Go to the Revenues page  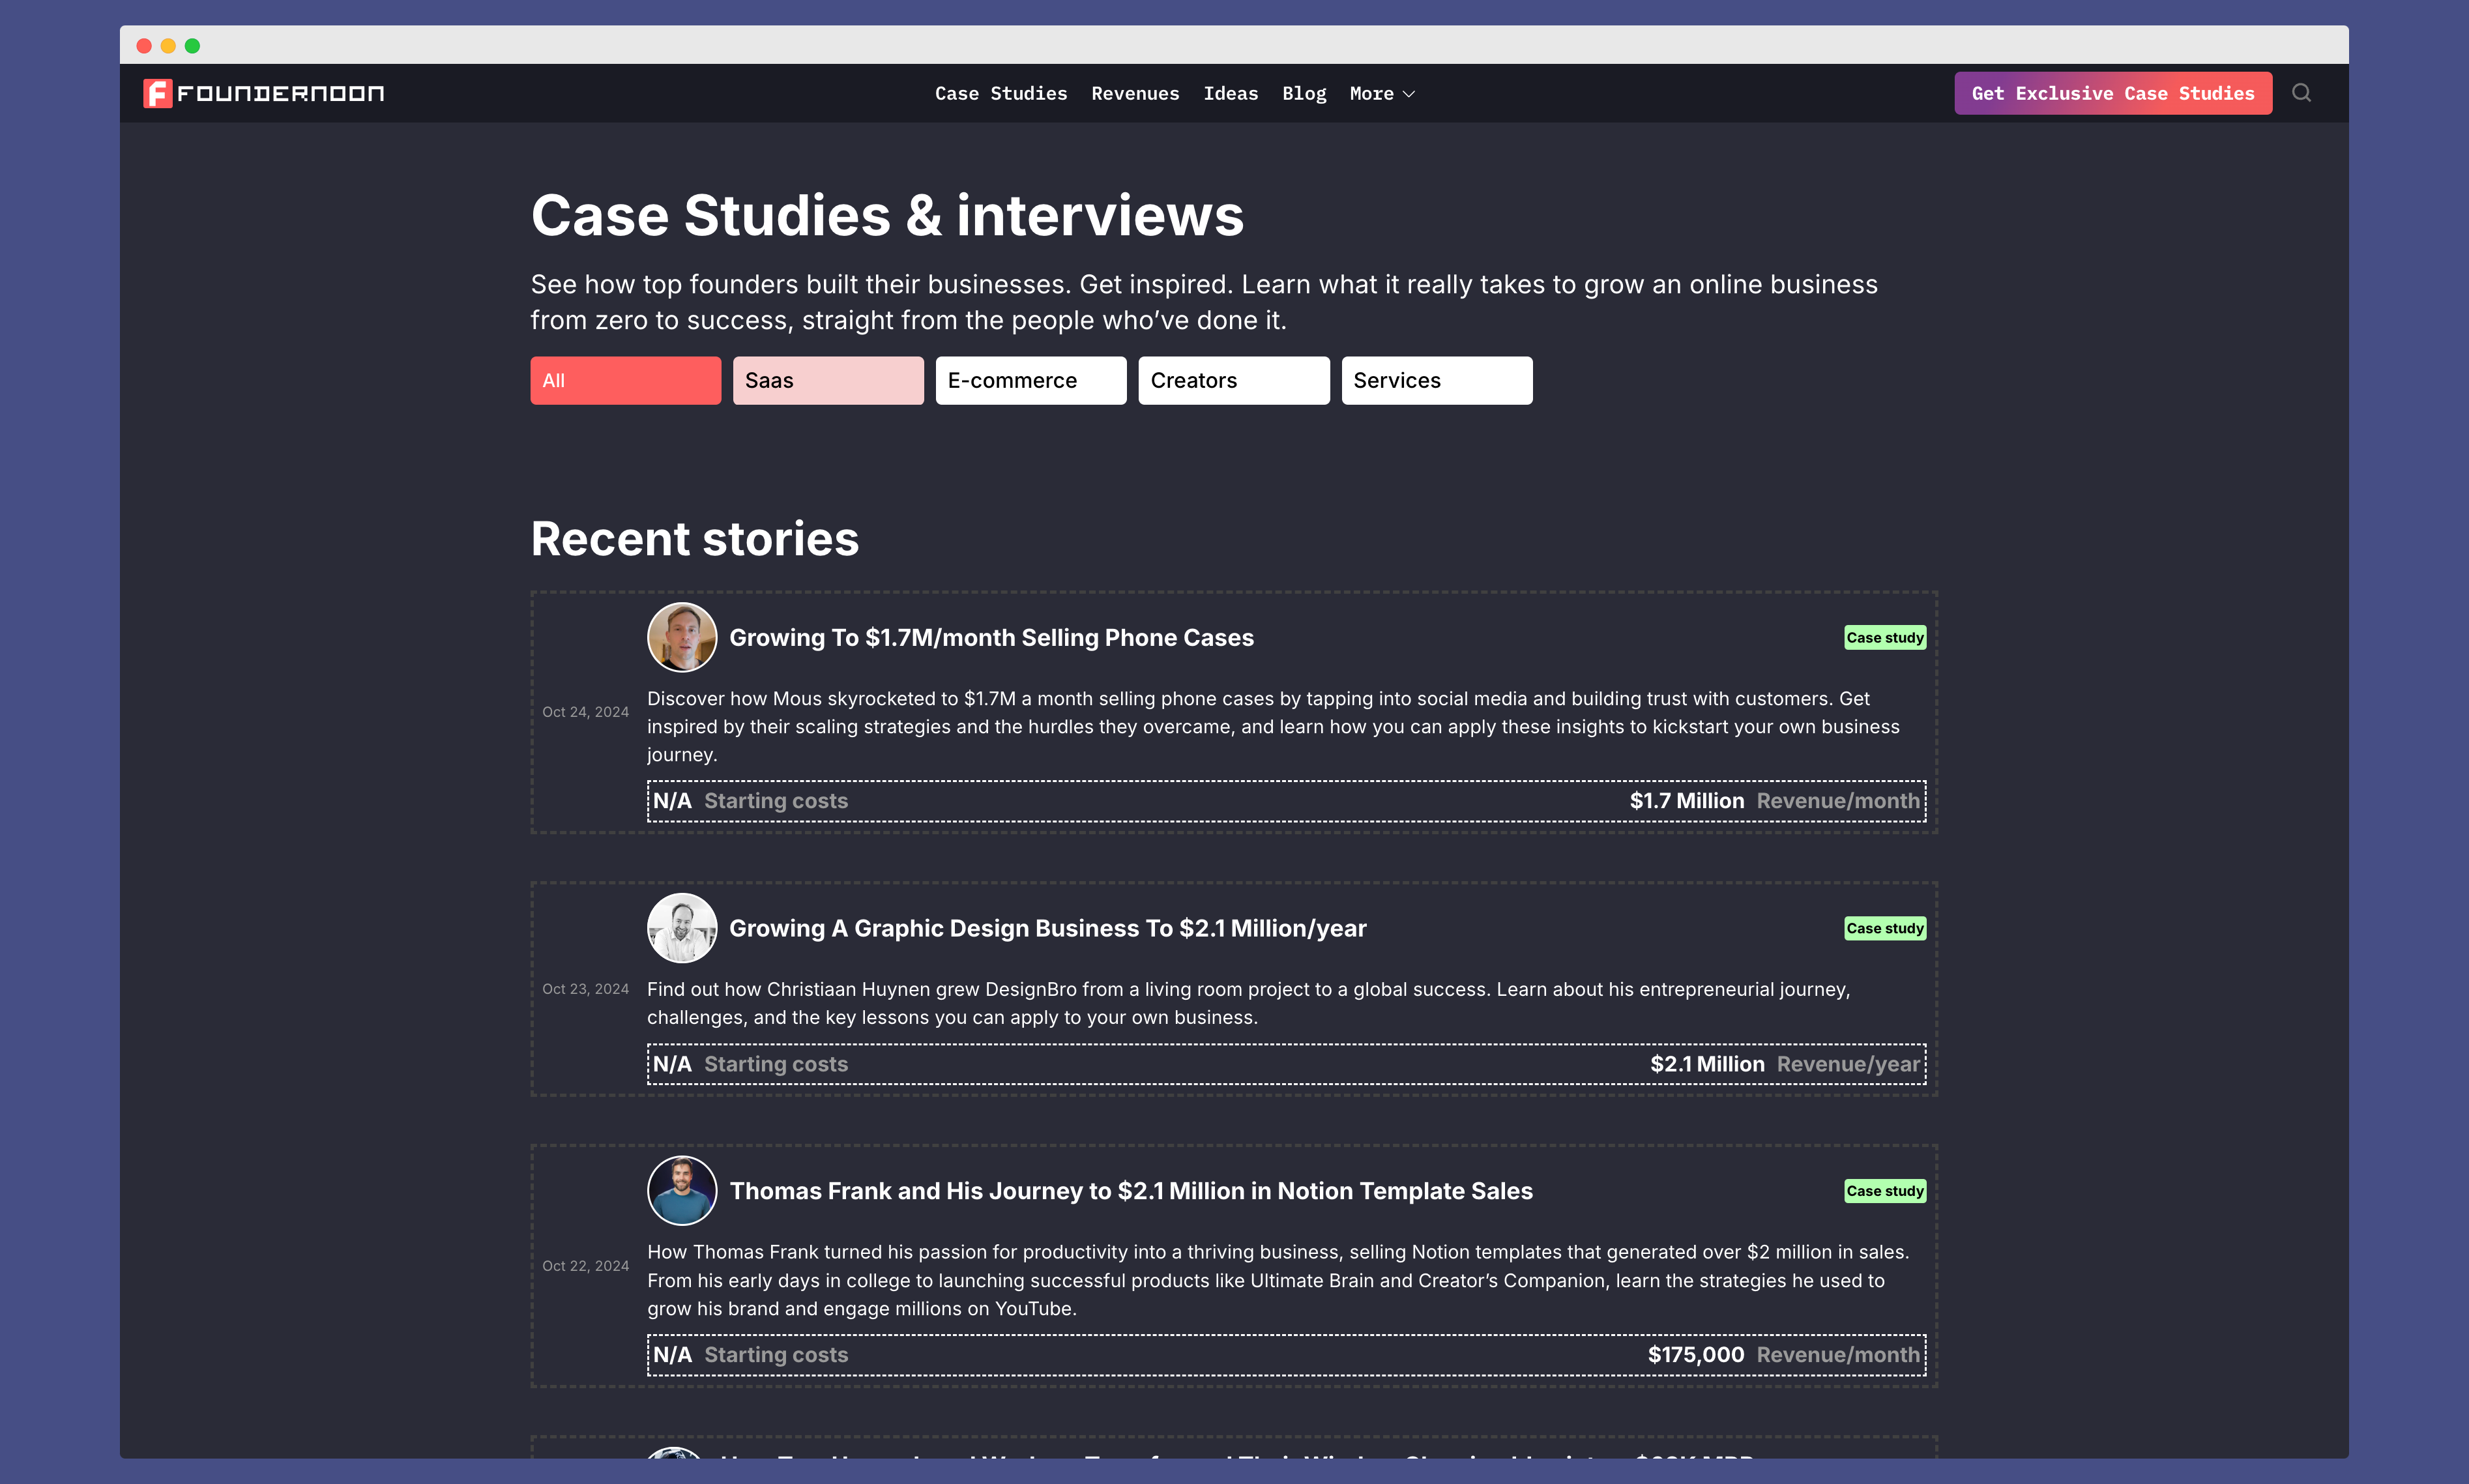1135,93
